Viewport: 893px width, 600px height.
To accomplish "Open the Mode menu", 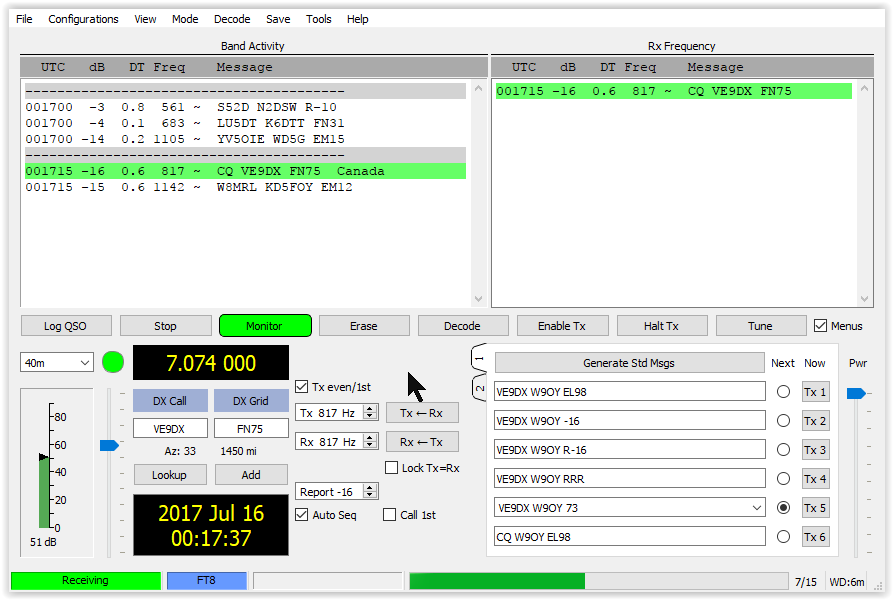I will pos(185,18).
